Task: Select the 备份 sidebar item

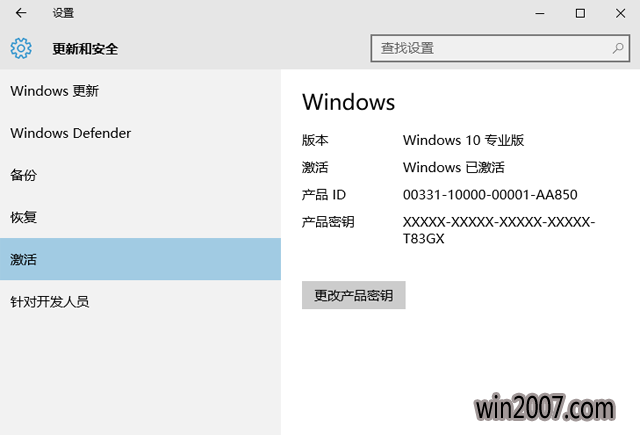Action: point(140,175)
